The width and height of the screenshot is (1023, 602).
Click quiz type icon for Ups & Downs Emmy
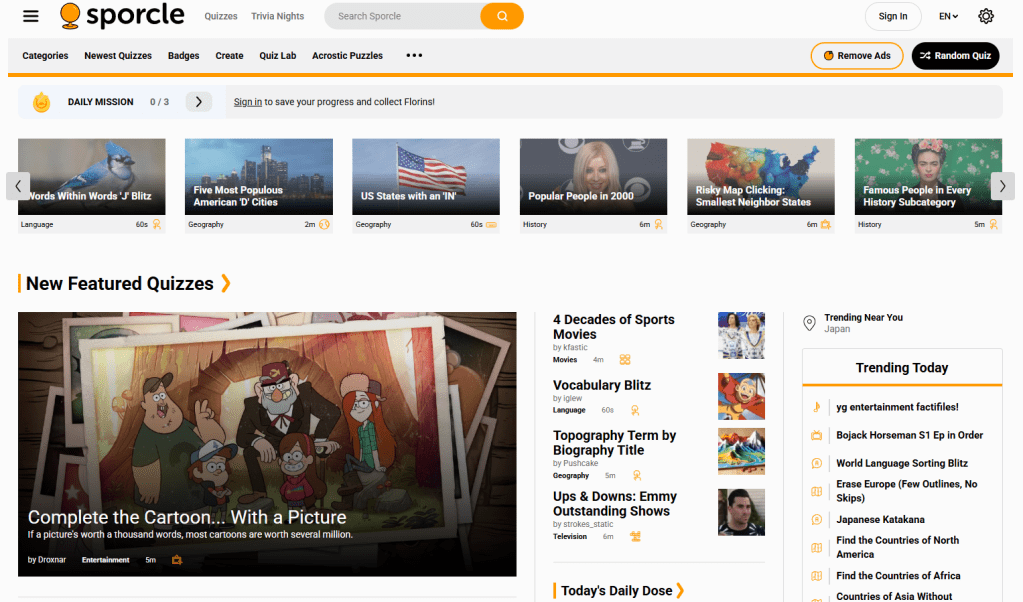tap(635, 536)
